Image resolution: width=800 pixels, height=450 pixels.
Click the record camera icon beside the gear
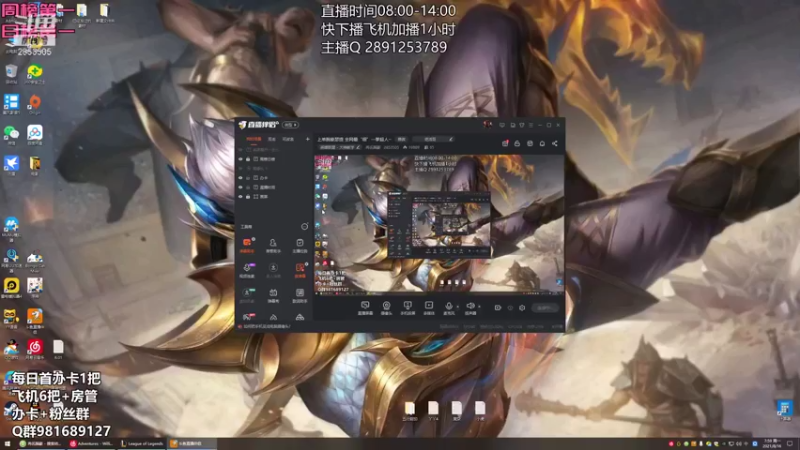click(498, 308)
